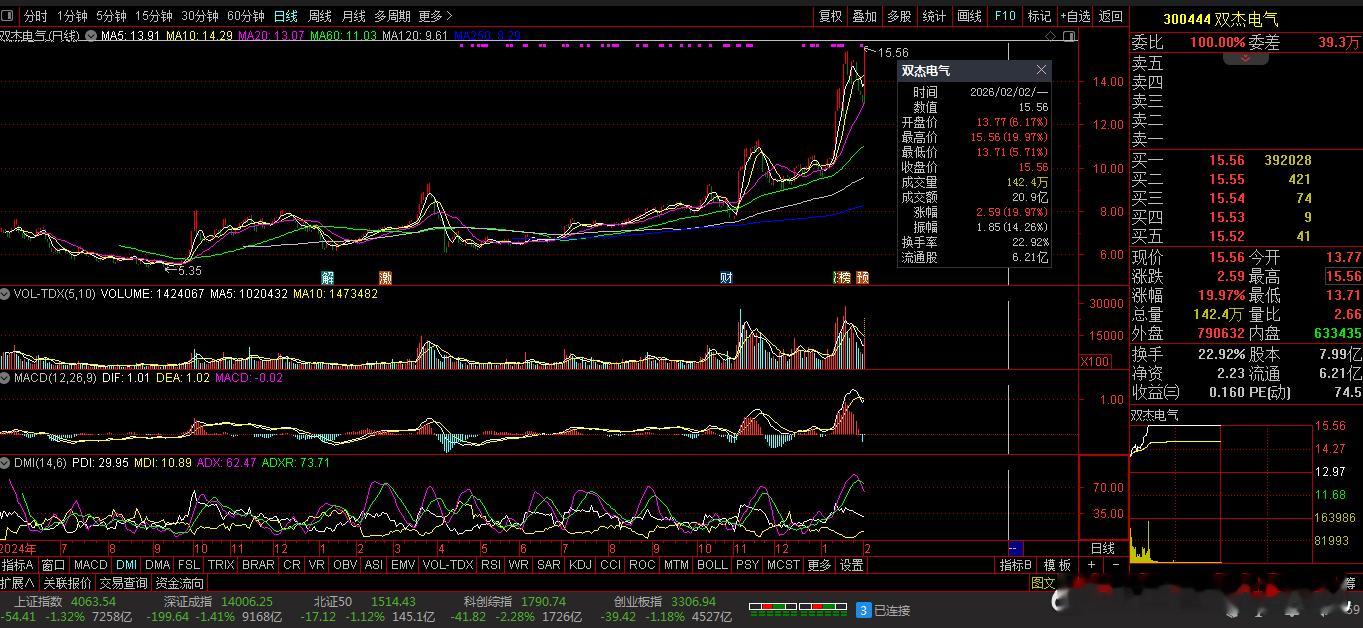Close the 双杰电气 data tooltip popup
1363x628 pixels.
(x=1041, y=70)
